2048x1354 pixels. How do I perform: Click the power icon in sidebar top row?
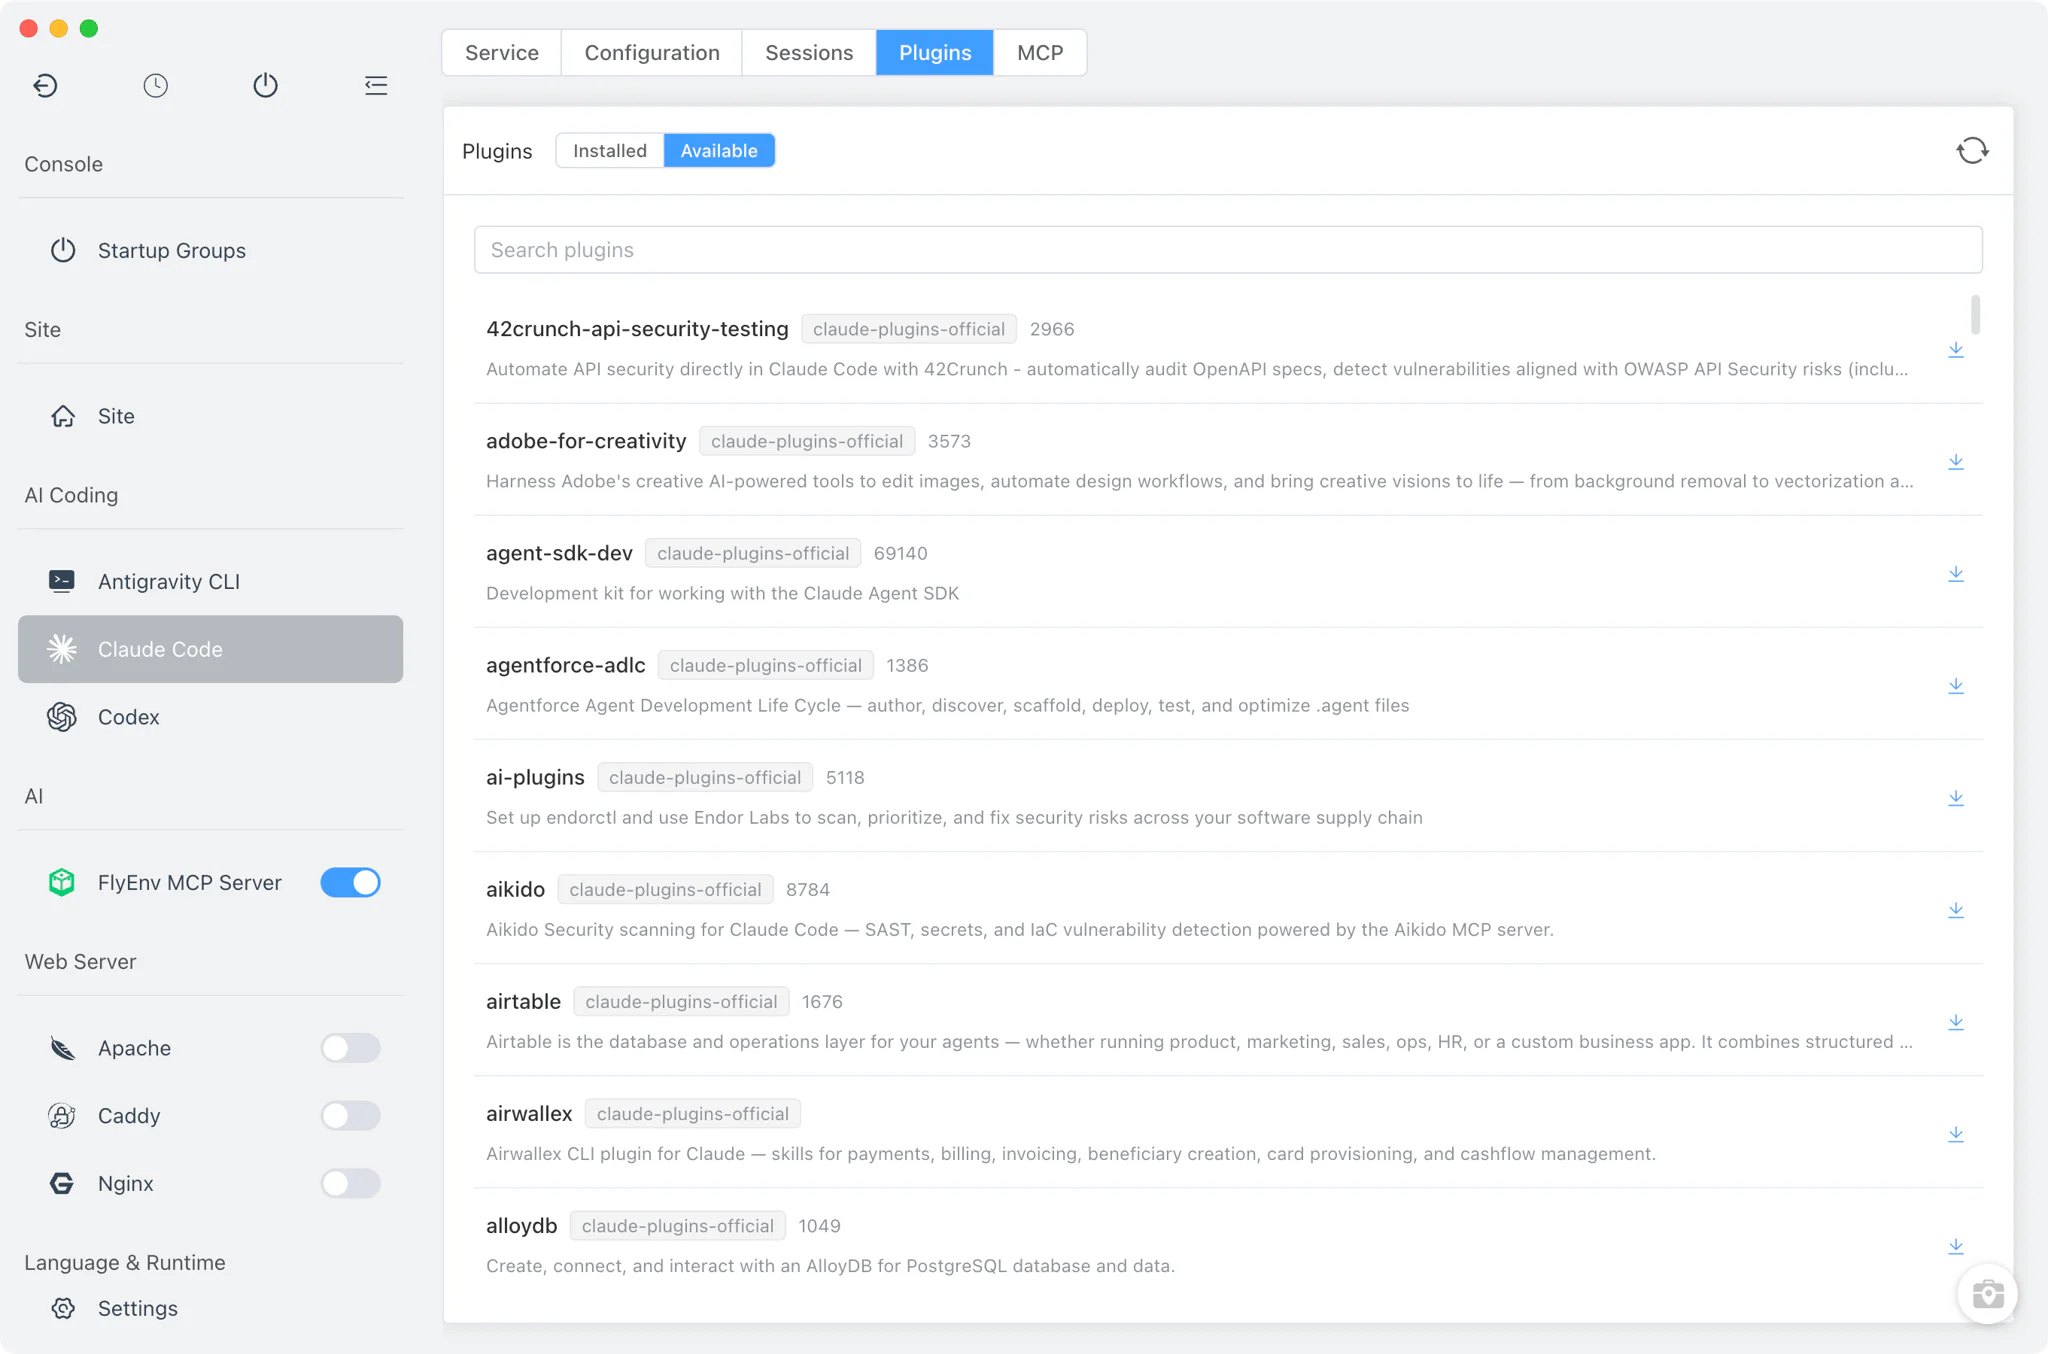(265, 85)
